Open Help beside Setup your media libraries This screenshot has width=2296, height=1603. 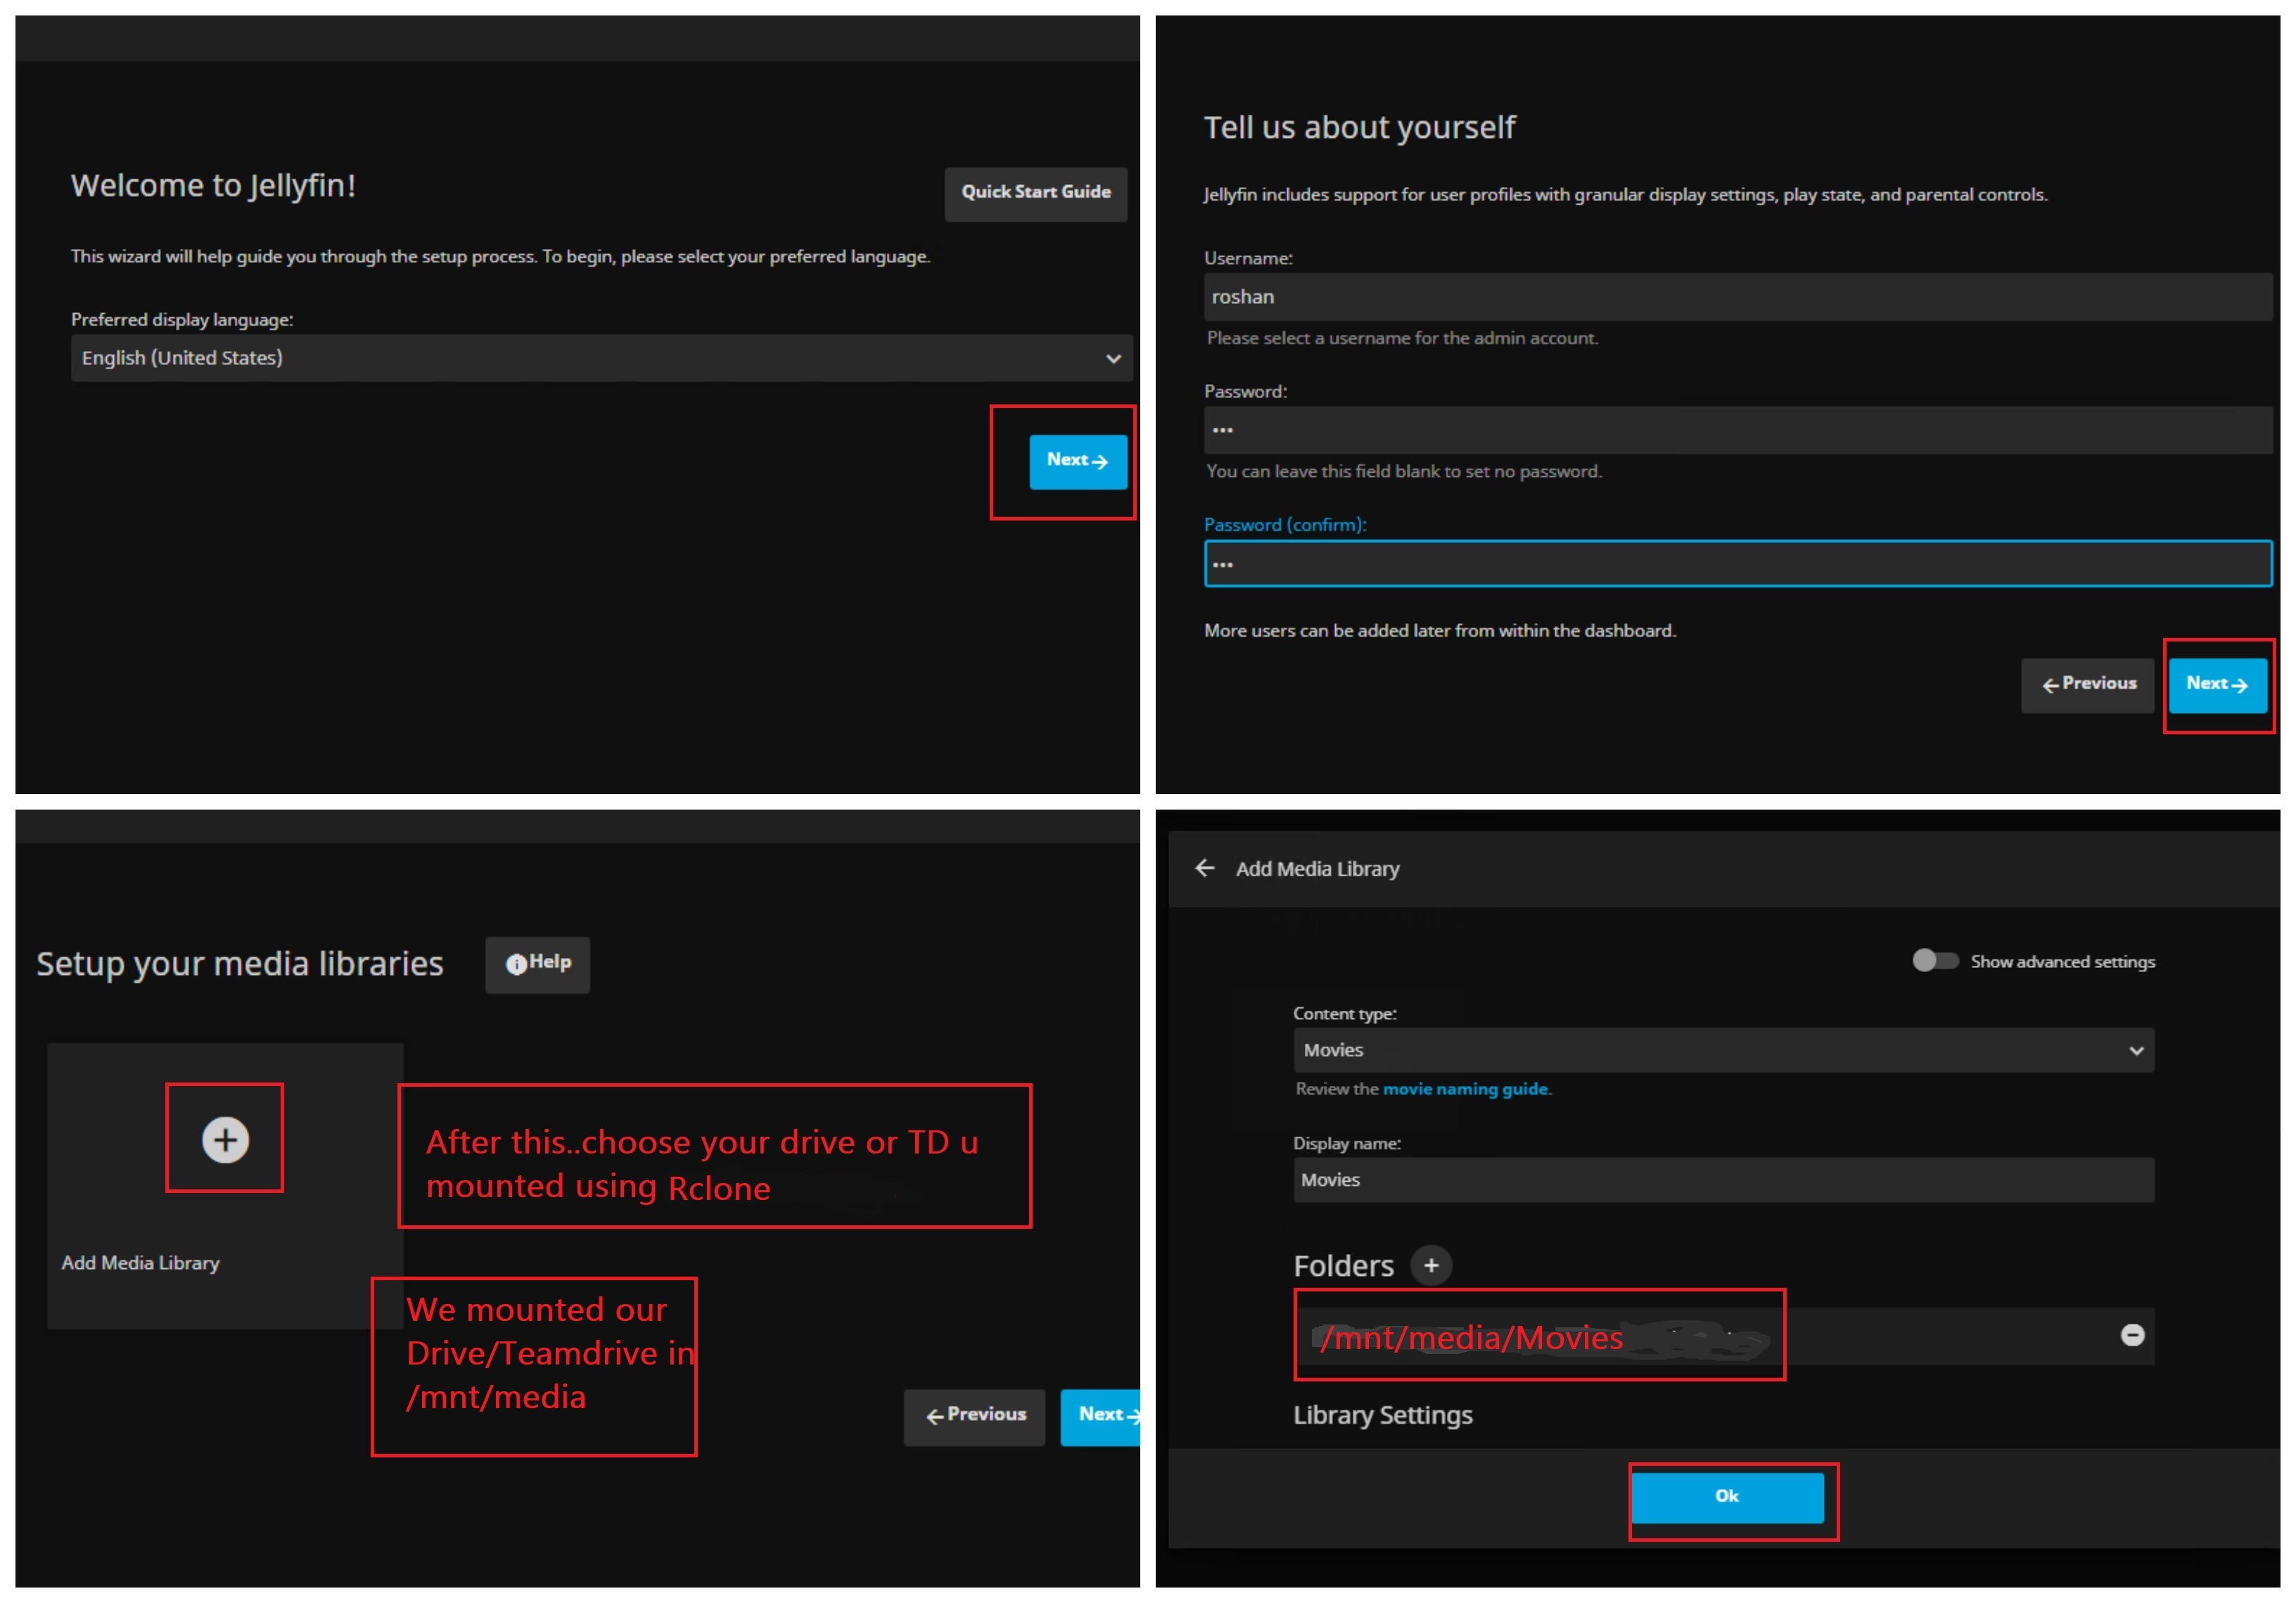coord(538,963)
